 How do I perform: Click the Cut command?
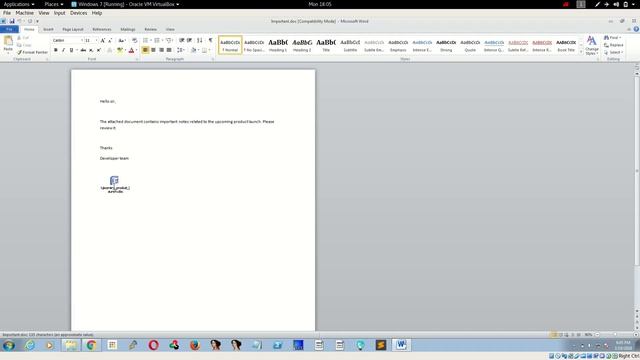[23, 38]
